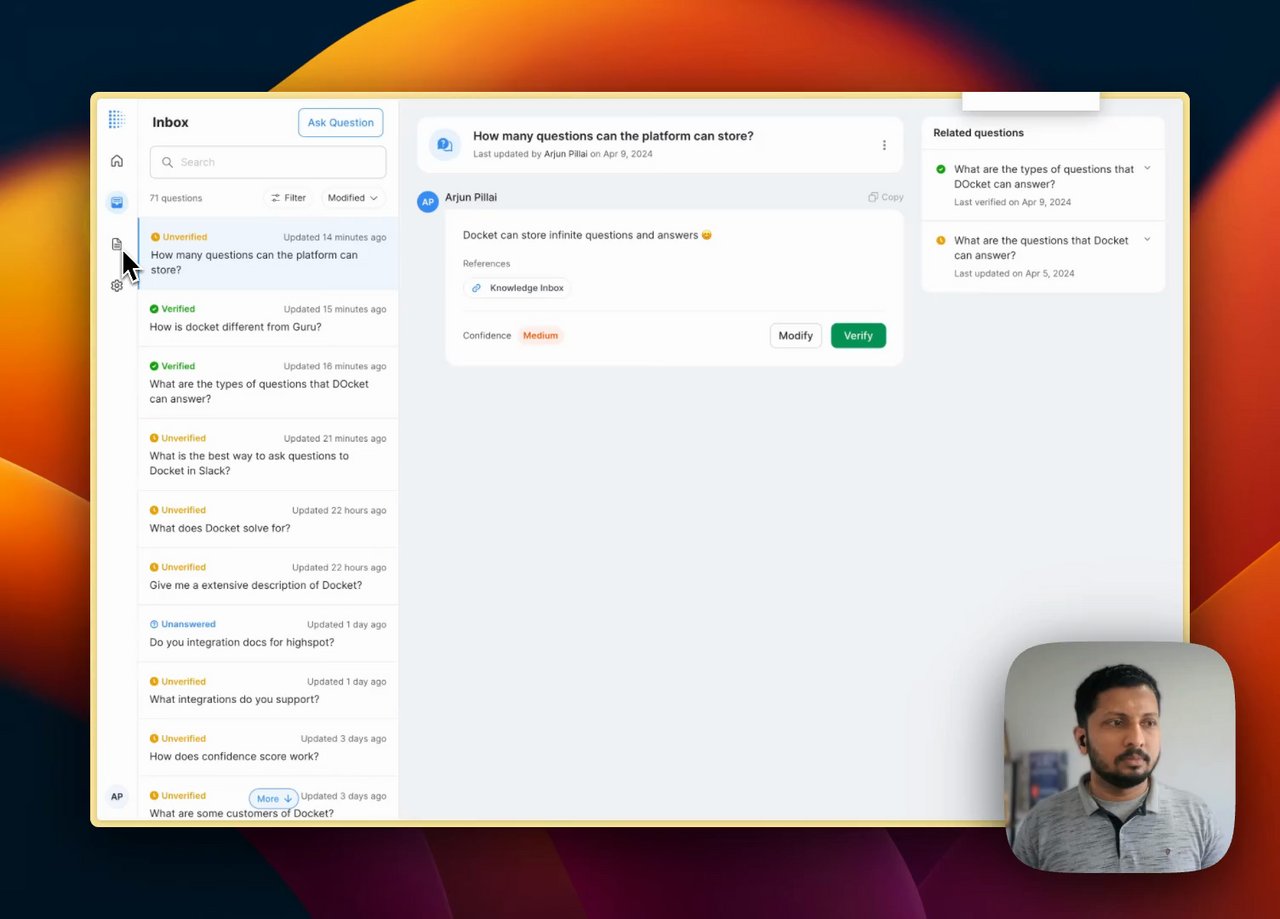This screenshot has height=919, width=1280.
Task: Open the Modified sort dropdown
Action: [x=353, y=198]
